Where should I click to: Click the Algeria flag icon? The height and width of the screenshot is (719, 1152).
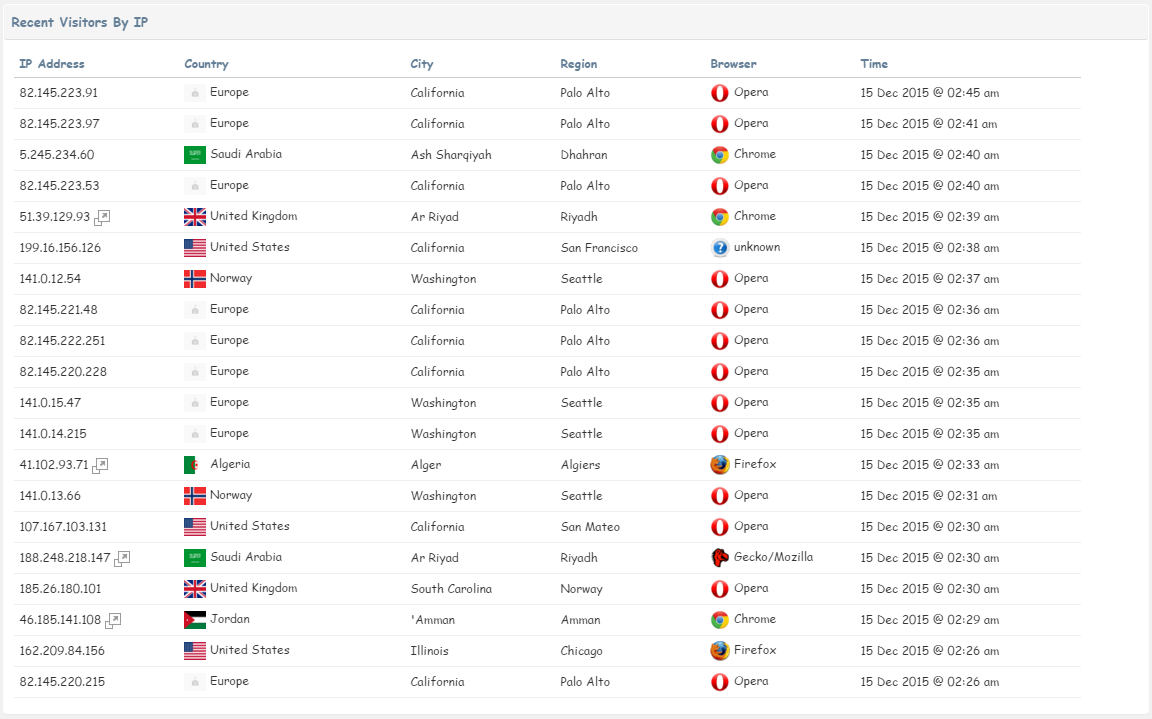tap(191, 465)
